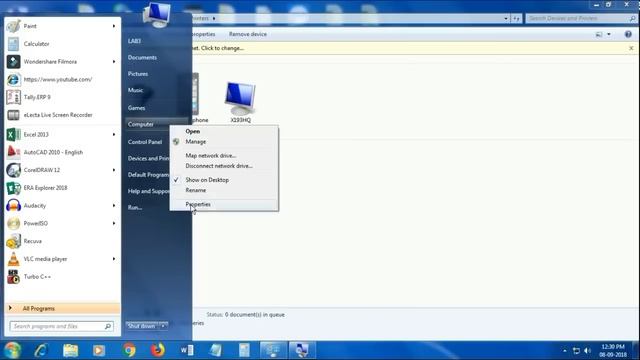Open AutoCAD 2010 - English
The image size is (640, 360).
(62, 152)
